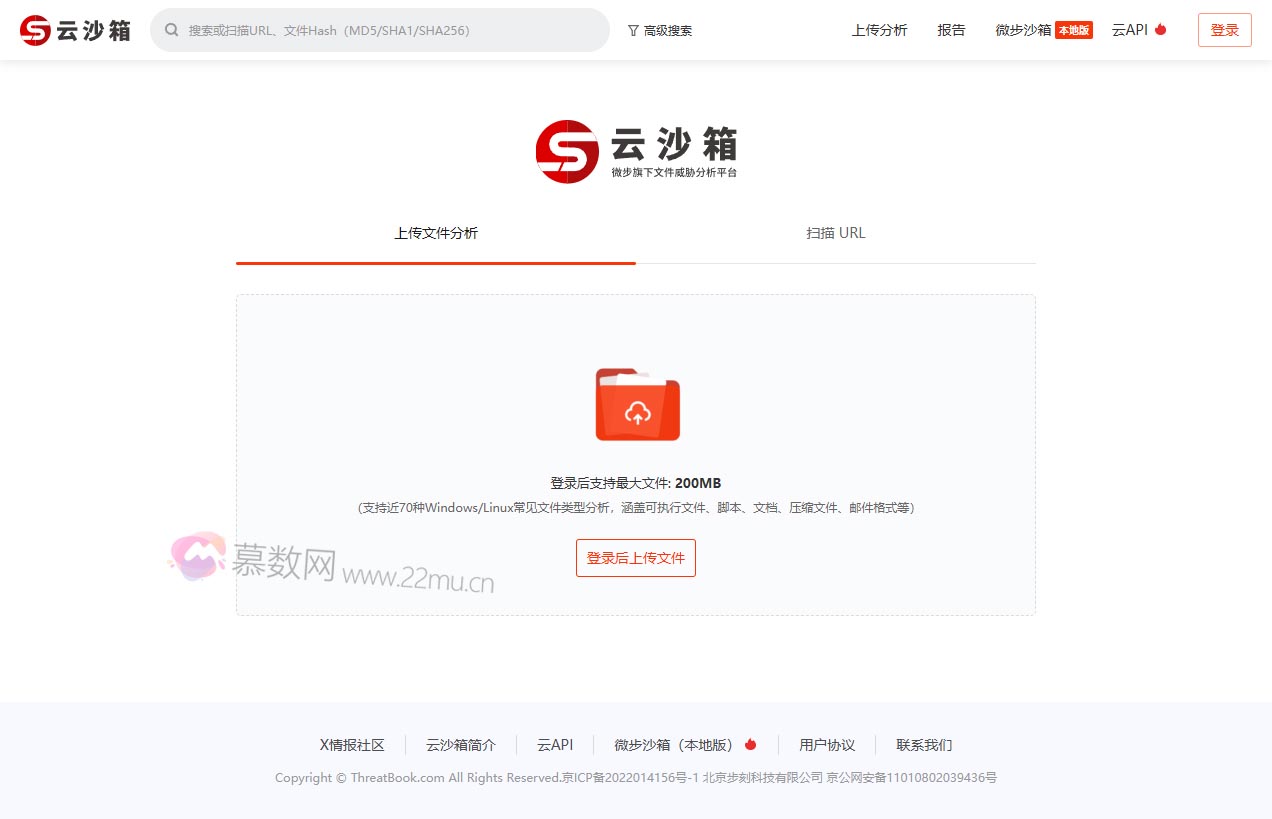Switch to the 扫描 URL tab
This screenshot has width=1272, height=819.
pyautogui.click(x=836, y=233)
